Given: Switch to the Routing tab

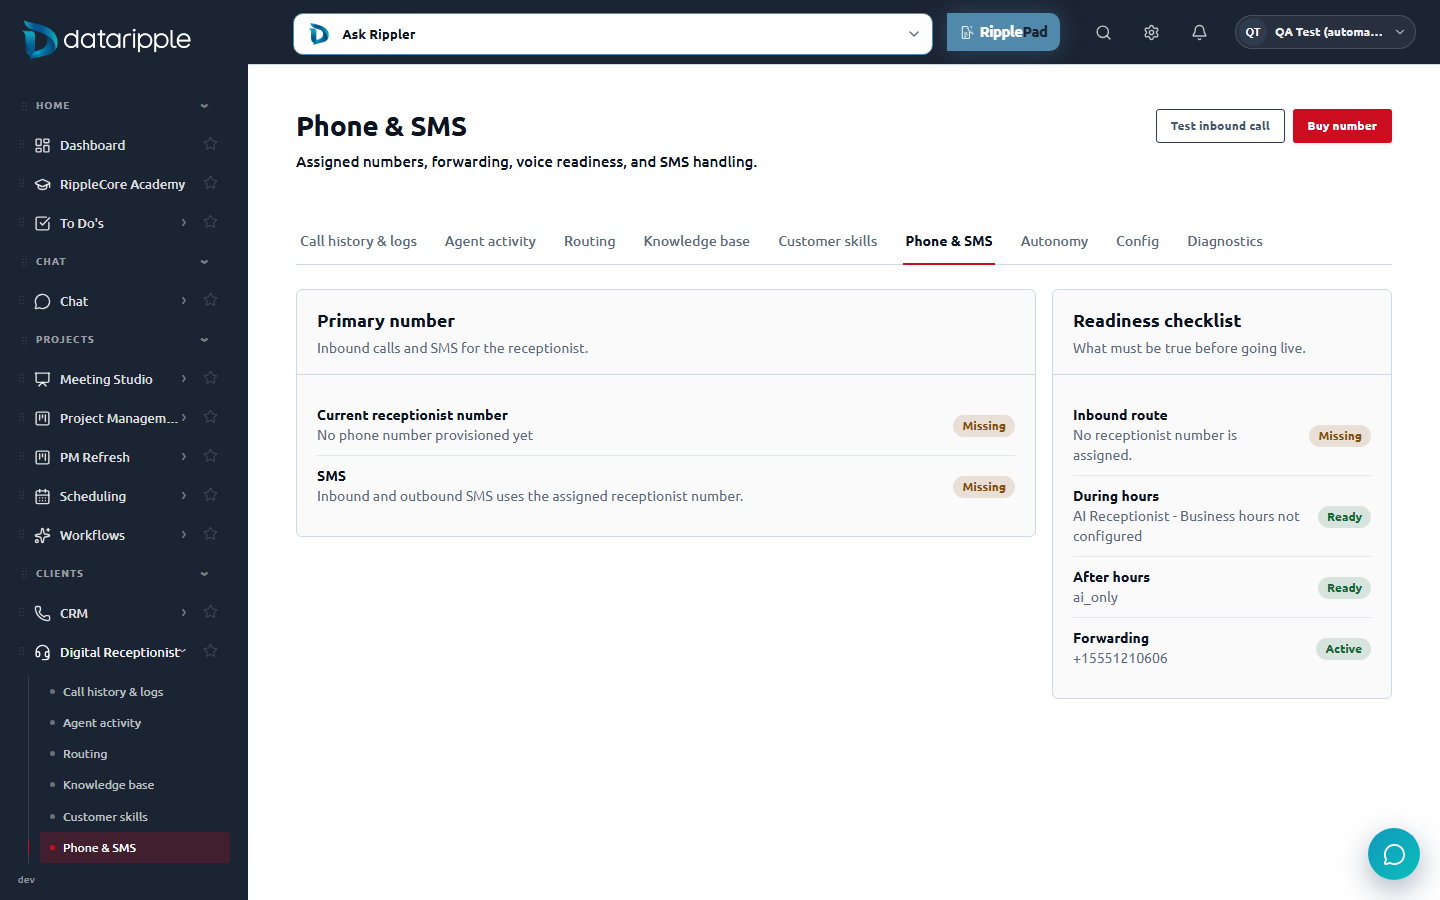Looking at the screenshot, I should pos(589,241).
